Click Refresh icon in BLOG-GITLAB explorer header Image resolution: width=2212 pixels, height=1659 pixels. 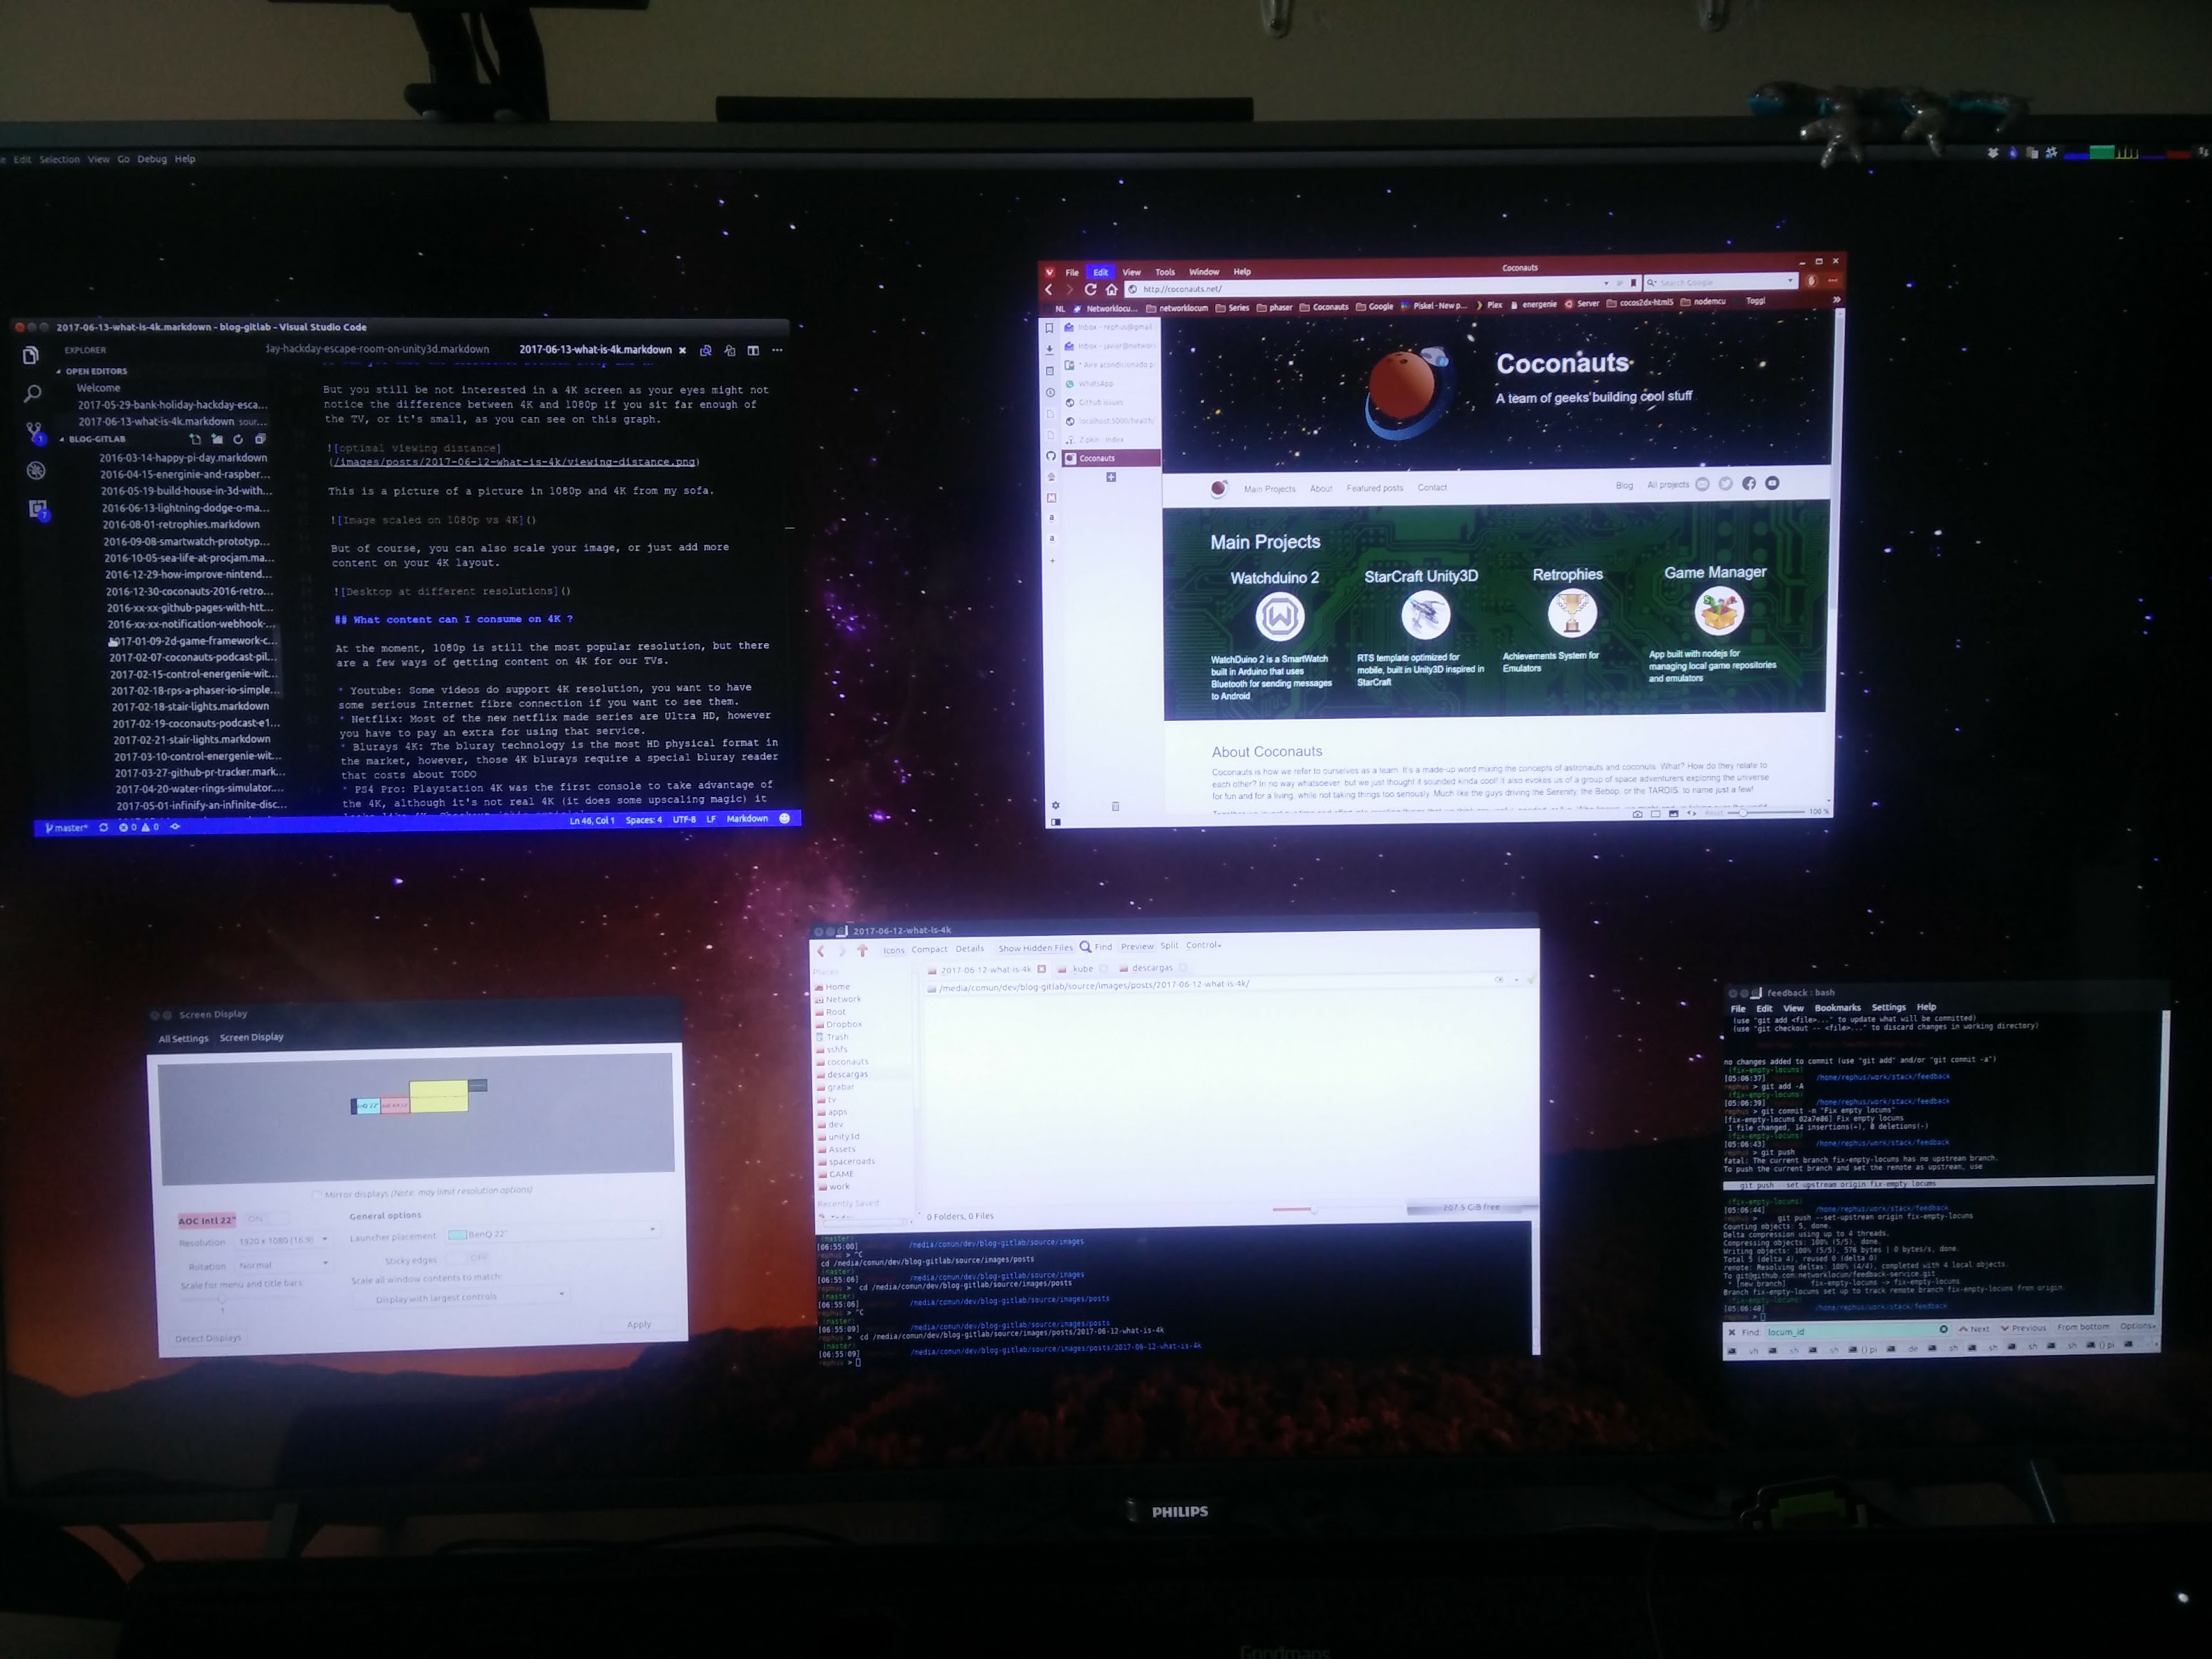pyautogui.click(x=238, y=439)
